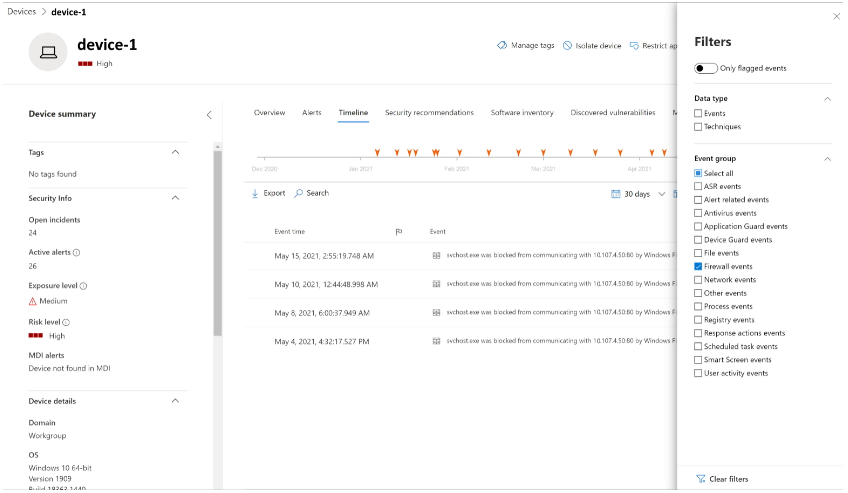This screenshot has width=848, height=493.
Task: Click the Manage tags icon
Action: (x=502, y=45)
